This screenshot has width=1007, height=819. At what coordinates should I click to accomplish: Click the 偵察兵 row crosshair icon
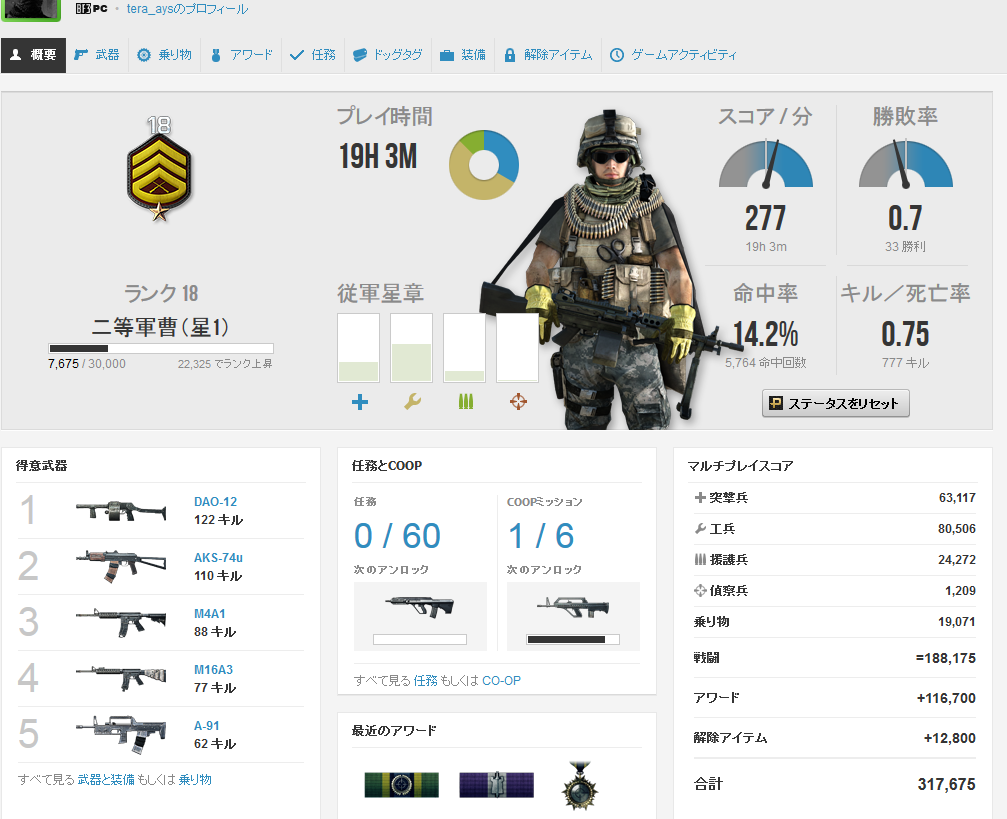[700, 590]
